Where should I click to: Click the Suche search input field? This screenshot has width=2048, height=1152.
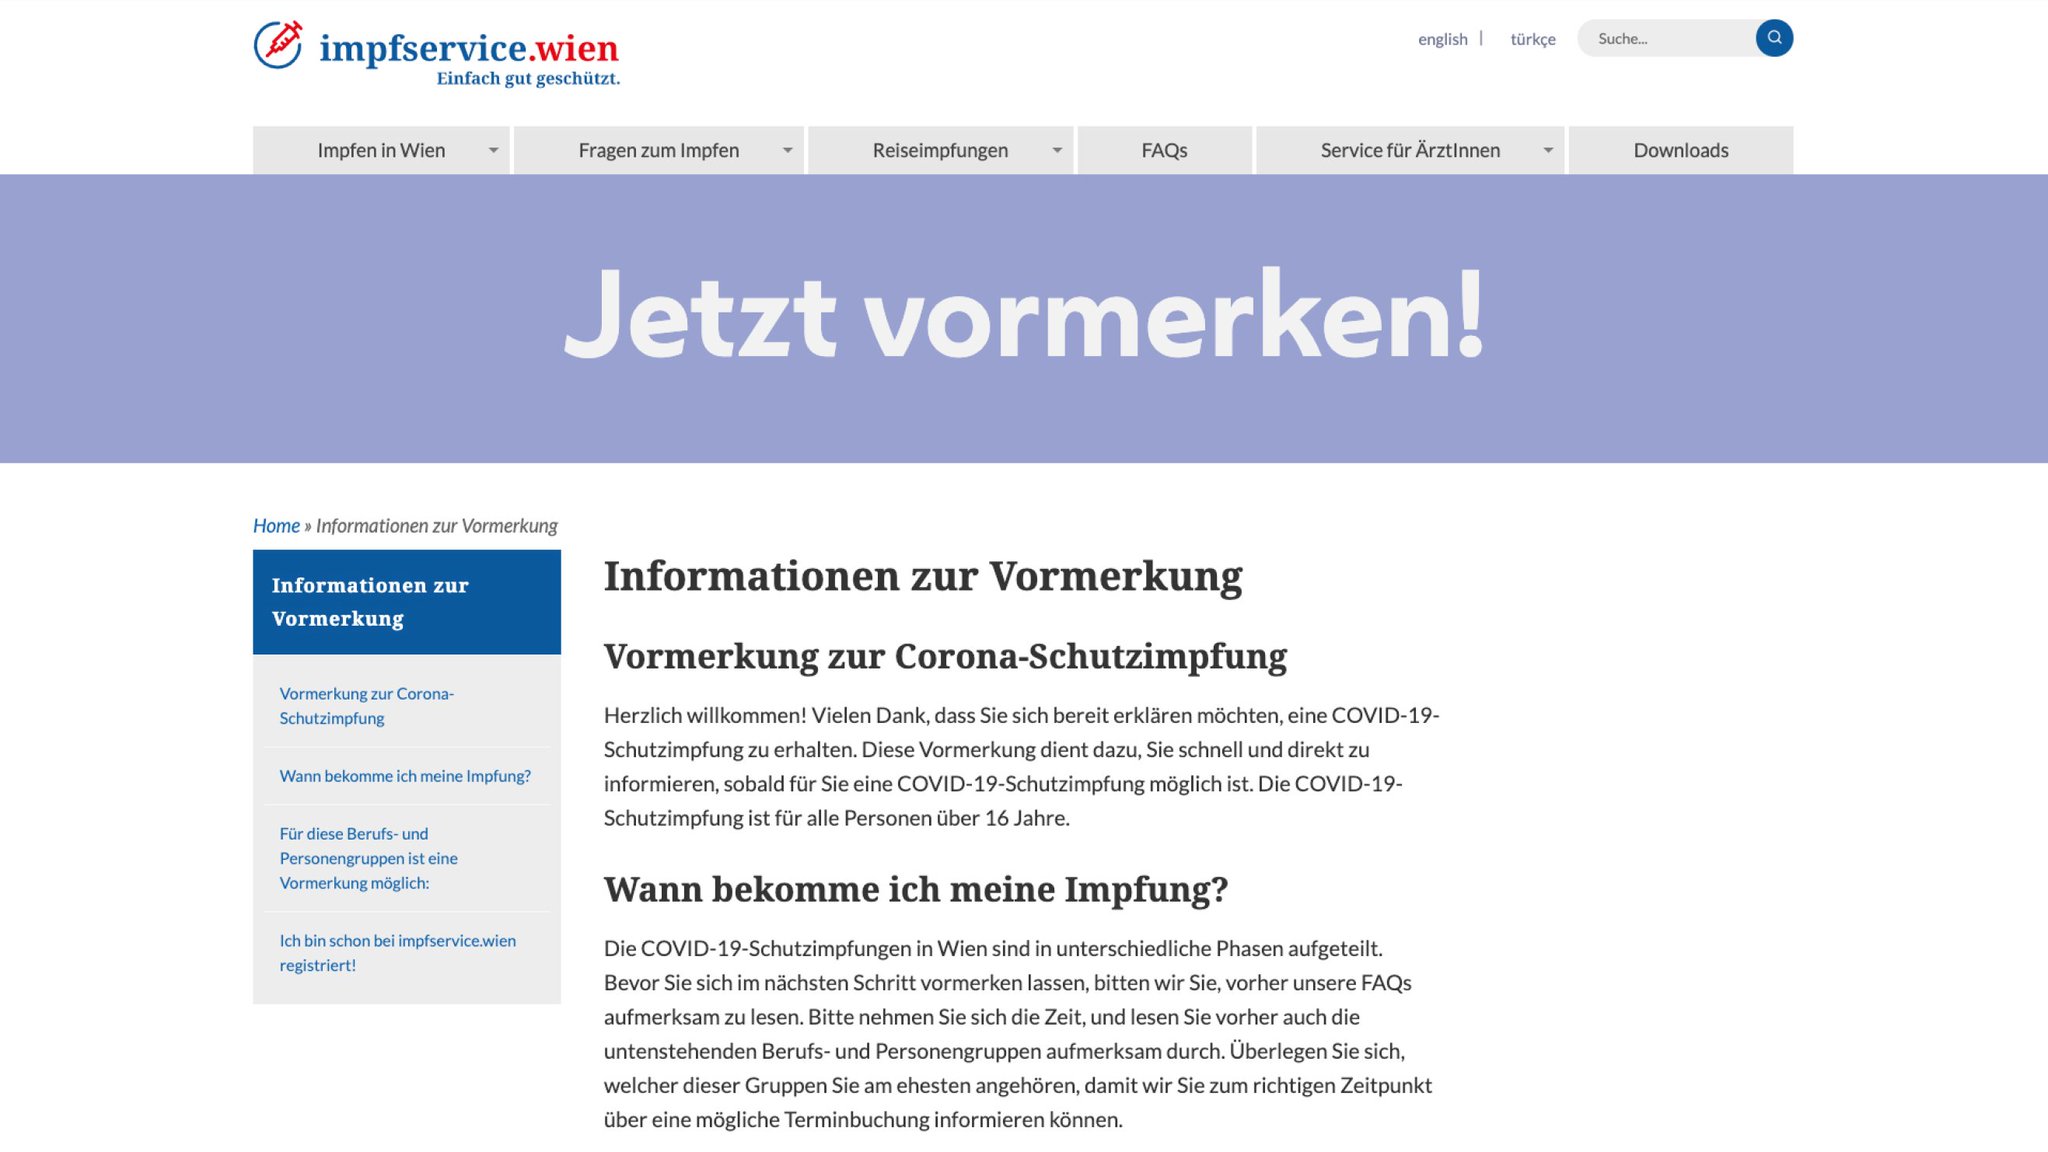pyautogui.click(x=1665, y=39)
